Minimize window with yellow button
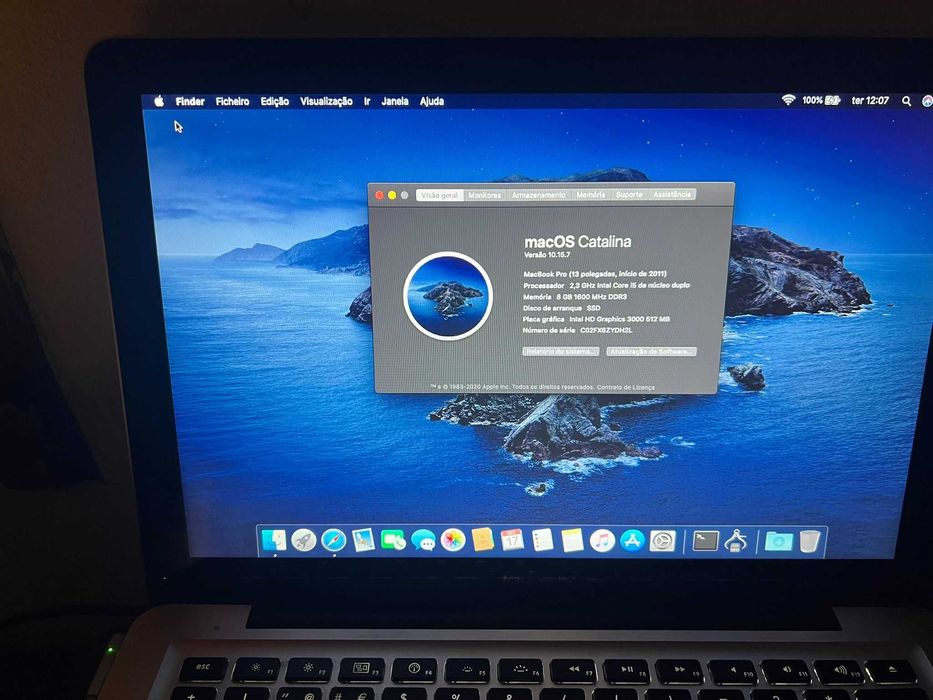933x700 pixels. pos(392,195)
